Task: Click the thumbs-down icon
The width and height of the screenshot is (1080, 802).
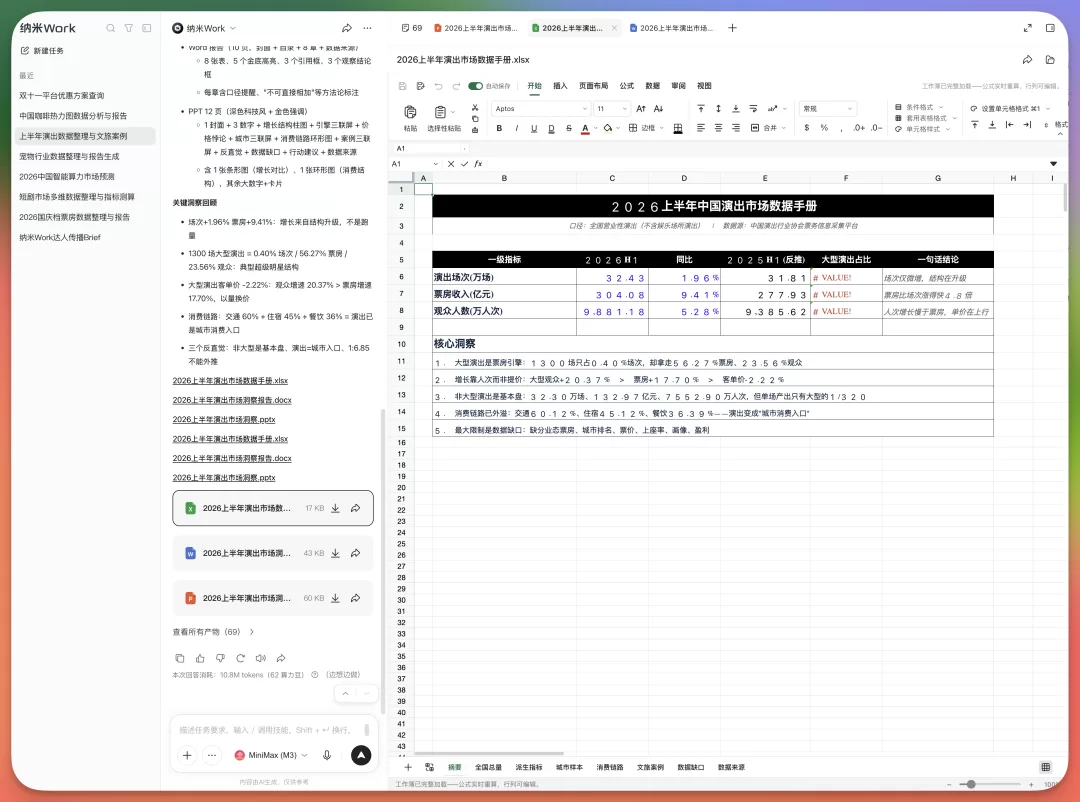Action: point(220,658)
